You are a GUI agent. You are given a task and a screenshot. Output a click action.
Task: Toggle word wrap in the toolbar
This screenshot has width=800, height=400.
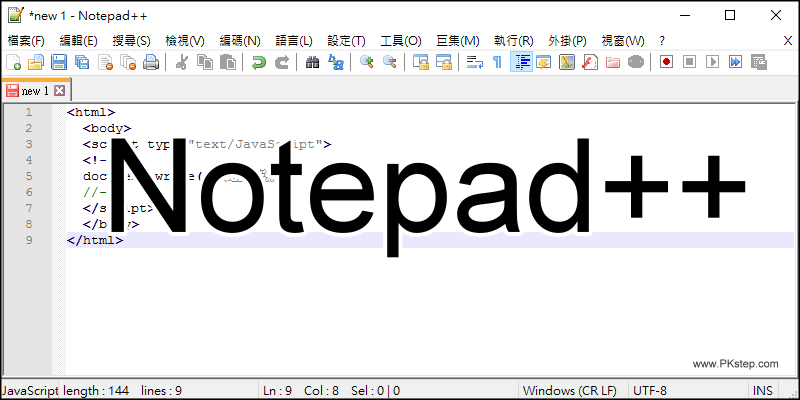point(474,62)
